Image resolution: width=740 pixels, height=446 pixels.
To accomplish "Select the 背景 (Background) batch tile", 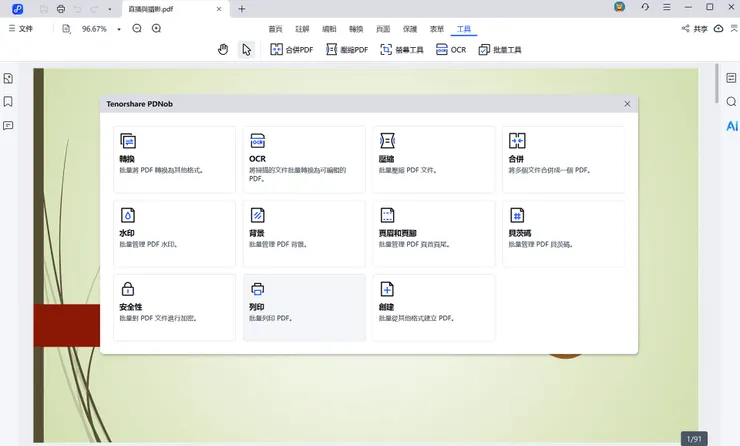I will pos(304,232).
